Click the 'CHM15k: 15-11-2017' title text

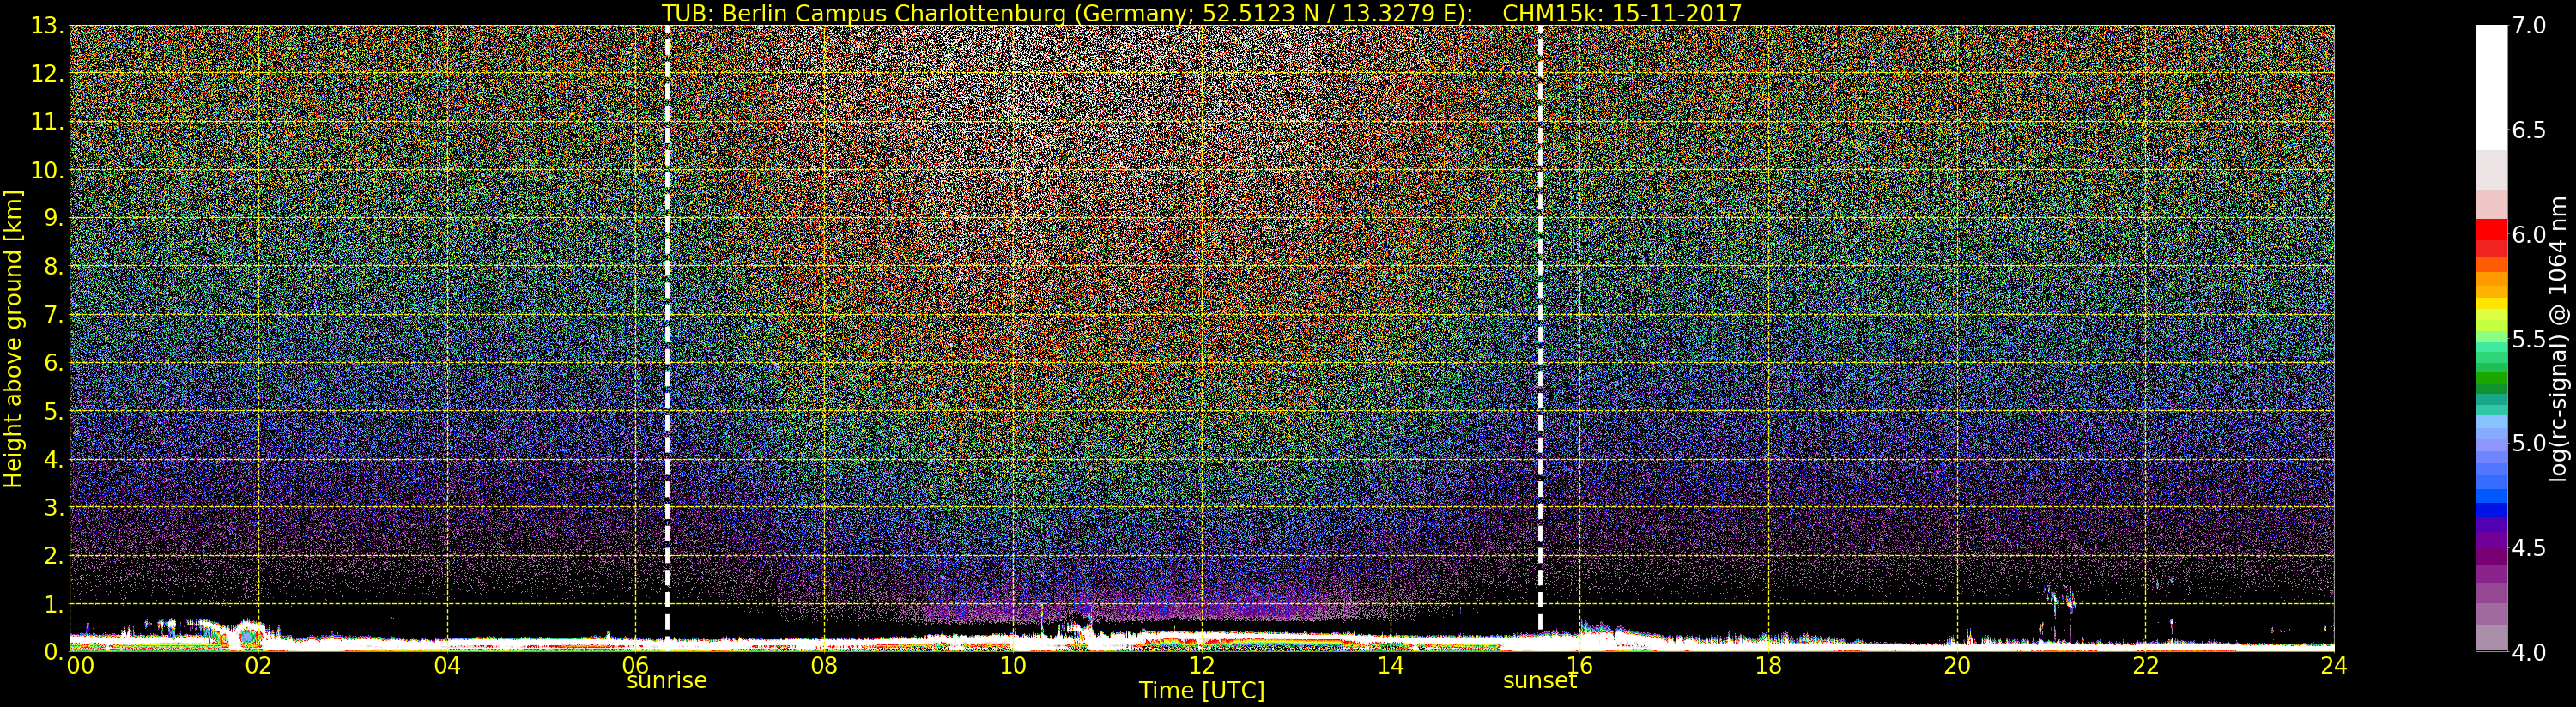1622,13
